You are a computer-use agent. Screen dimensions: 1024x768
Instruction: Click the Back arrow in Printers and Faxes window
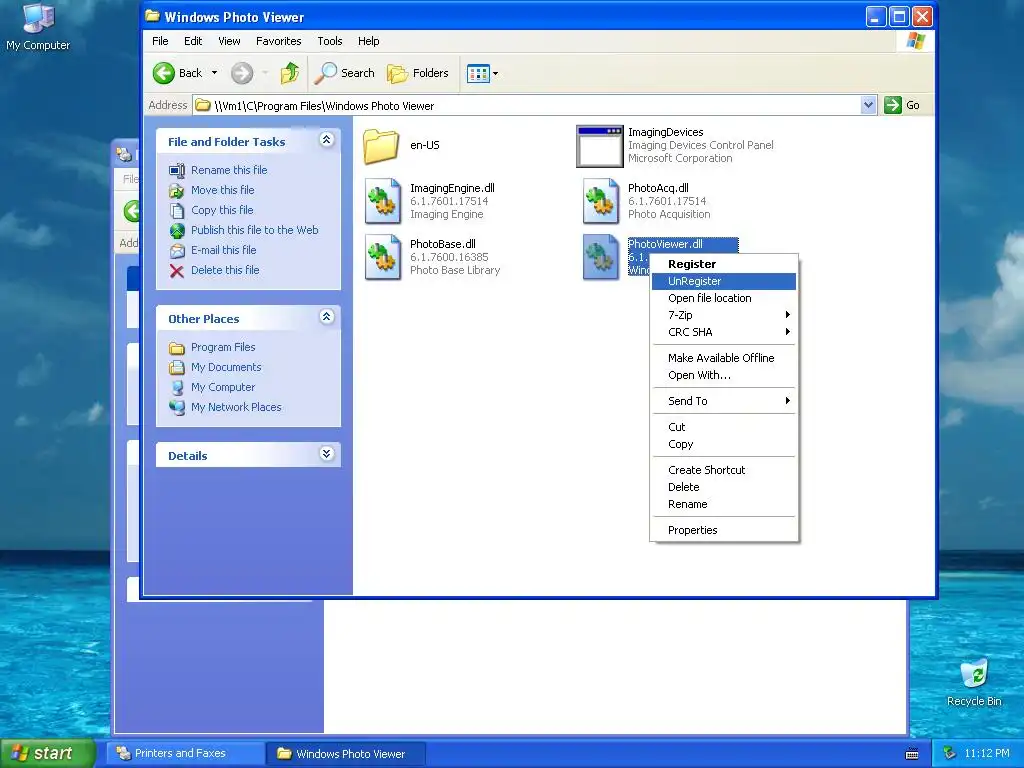click(132, 211)
